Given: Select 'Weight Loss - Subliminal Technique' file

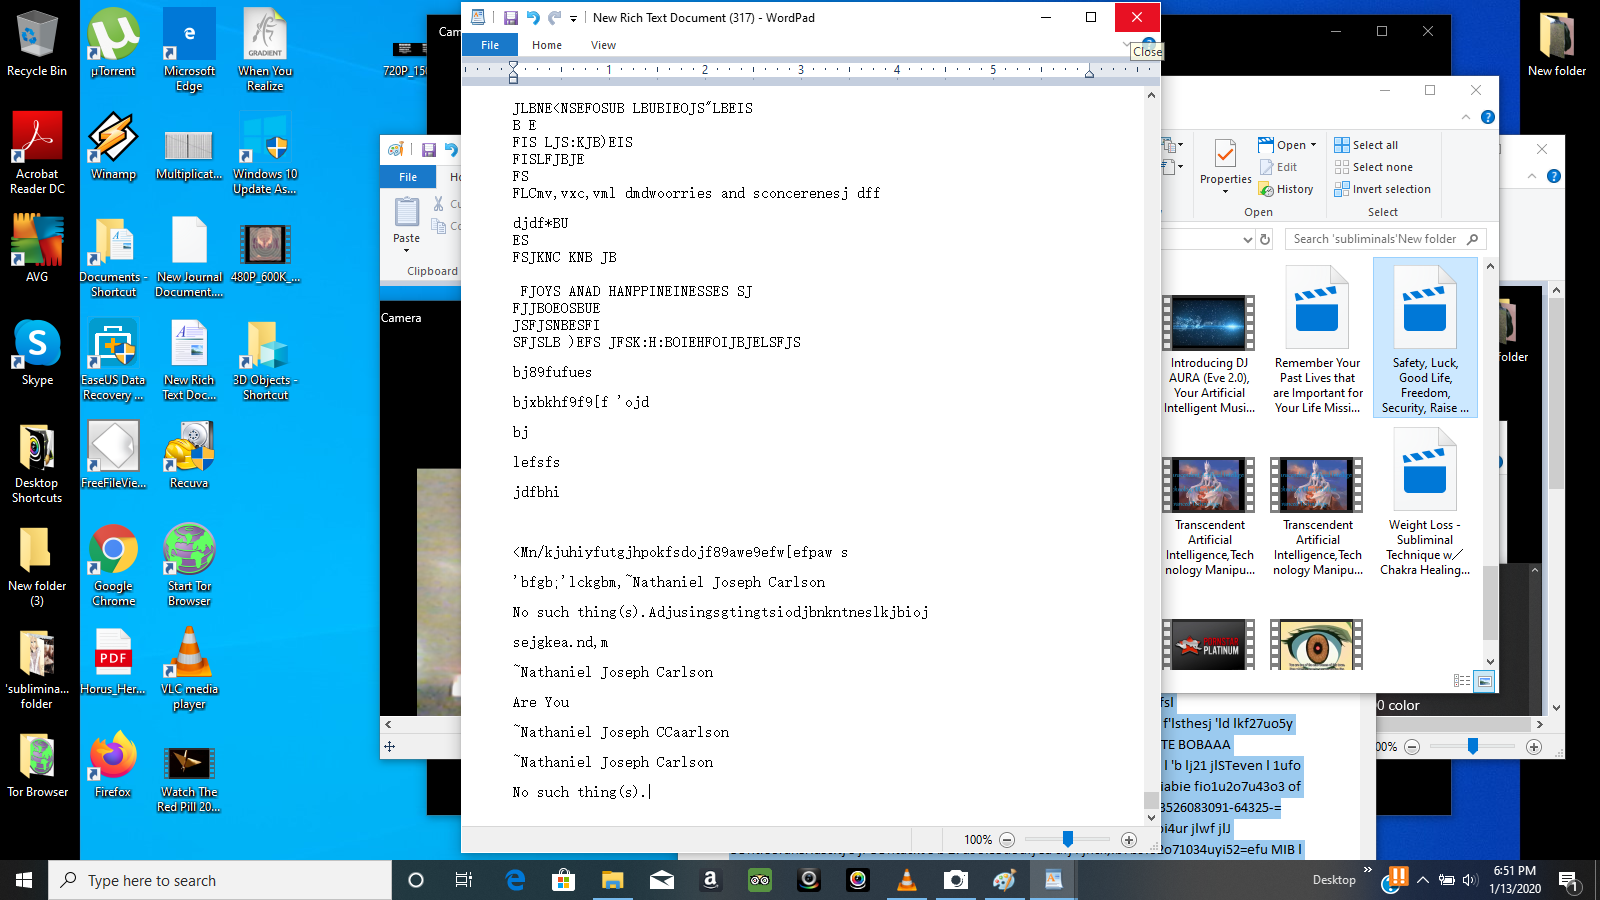Looking at the screenshot, I should pyautogui.click(x=1425, y=502).
